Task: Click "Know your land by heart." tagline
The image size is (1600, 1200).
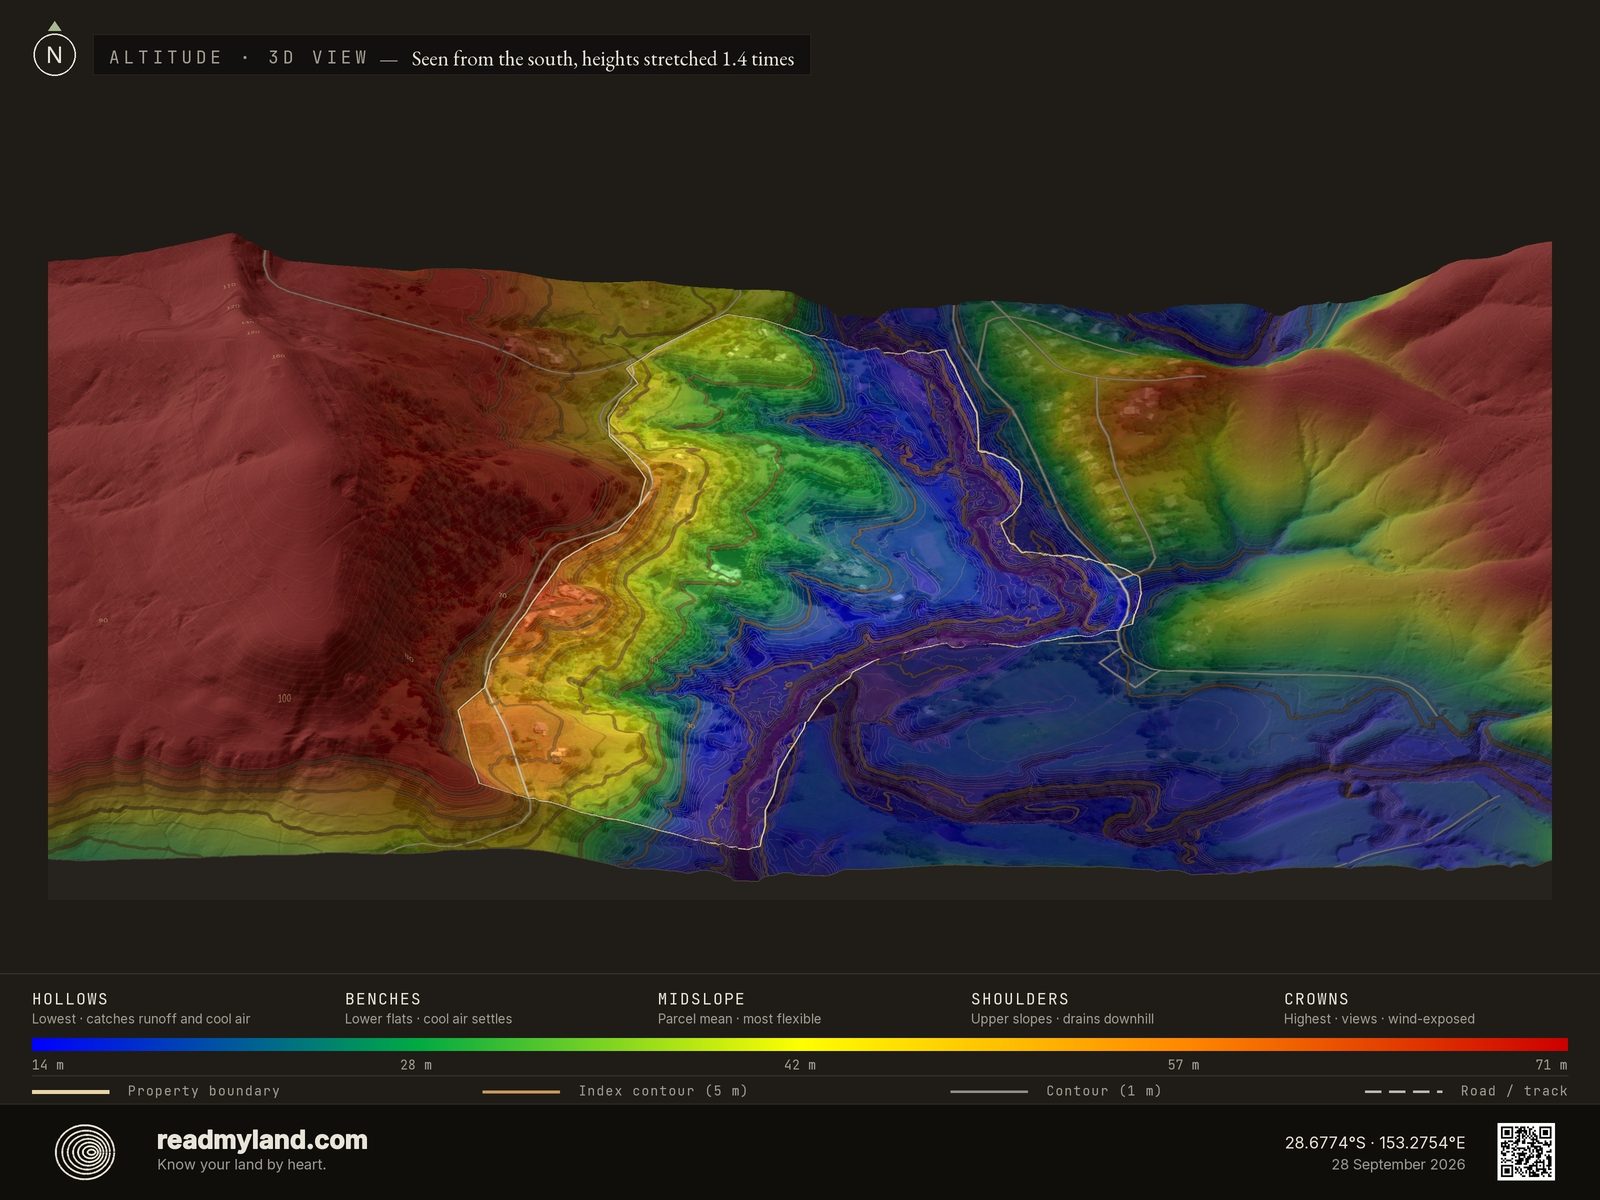Action: click(241, 1164)
